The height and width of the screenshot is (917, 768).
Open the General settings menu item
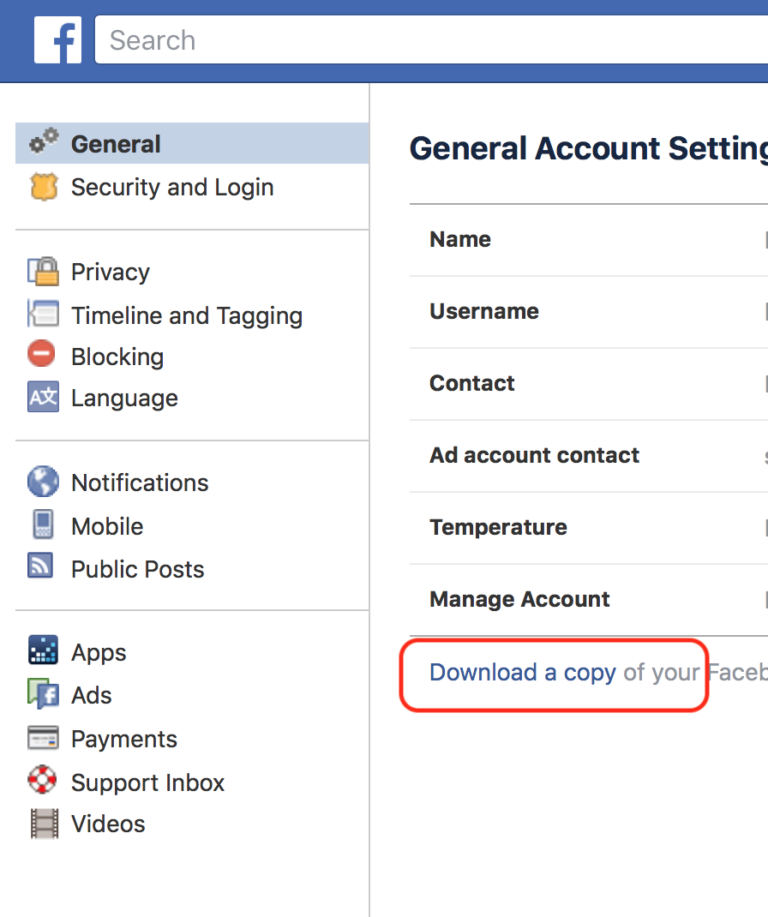[192, 143]
